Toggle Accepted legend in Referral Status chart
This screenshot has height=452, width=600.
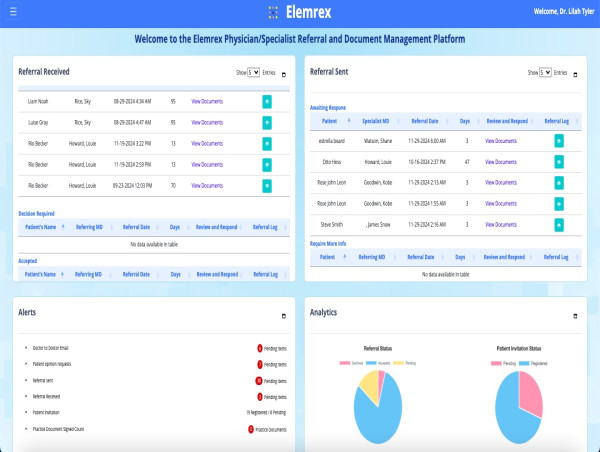(x=378, y=363)
